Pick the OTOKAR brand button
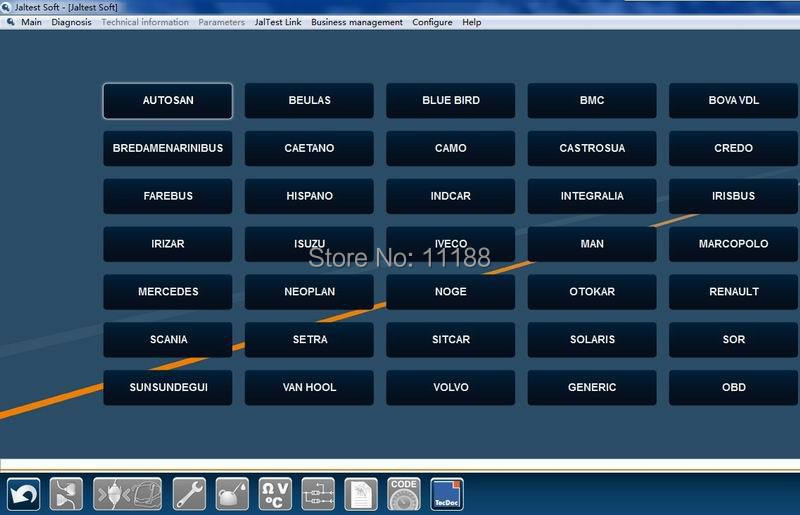Image resolution: width=800 pixels, height=515 pixels. tap(592, 292)
